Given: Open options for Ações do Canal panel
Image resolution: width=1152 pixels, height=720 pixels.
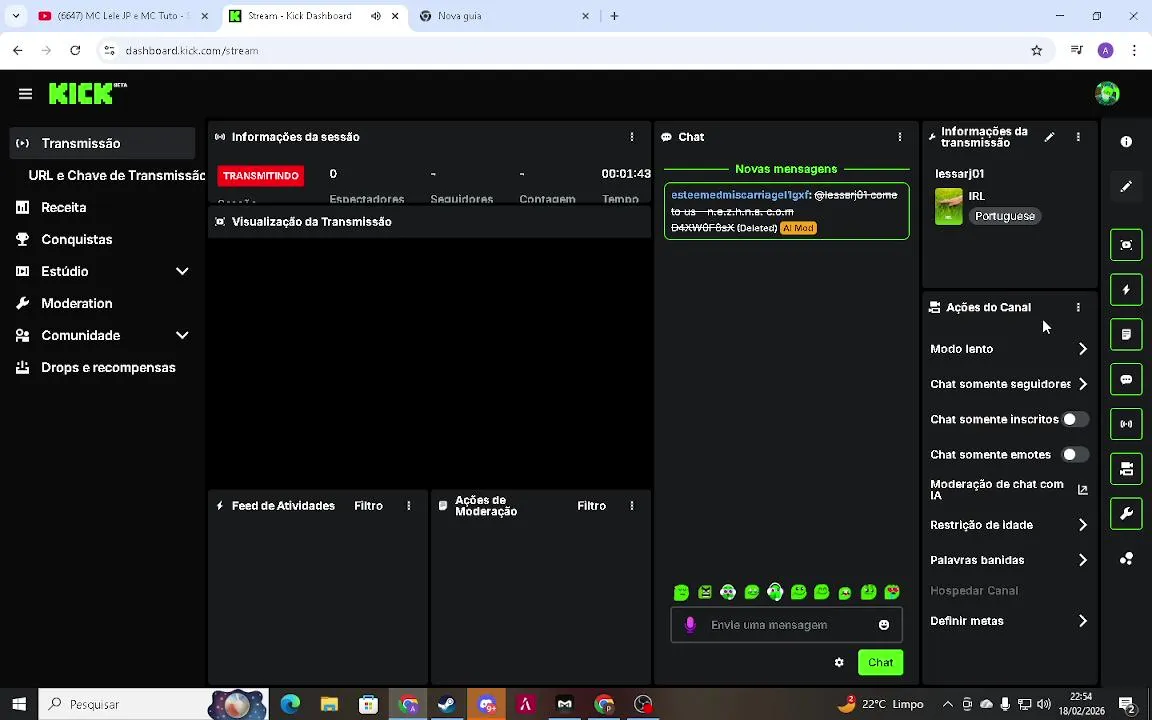Looking at the screenshot, I should 1078,307.
